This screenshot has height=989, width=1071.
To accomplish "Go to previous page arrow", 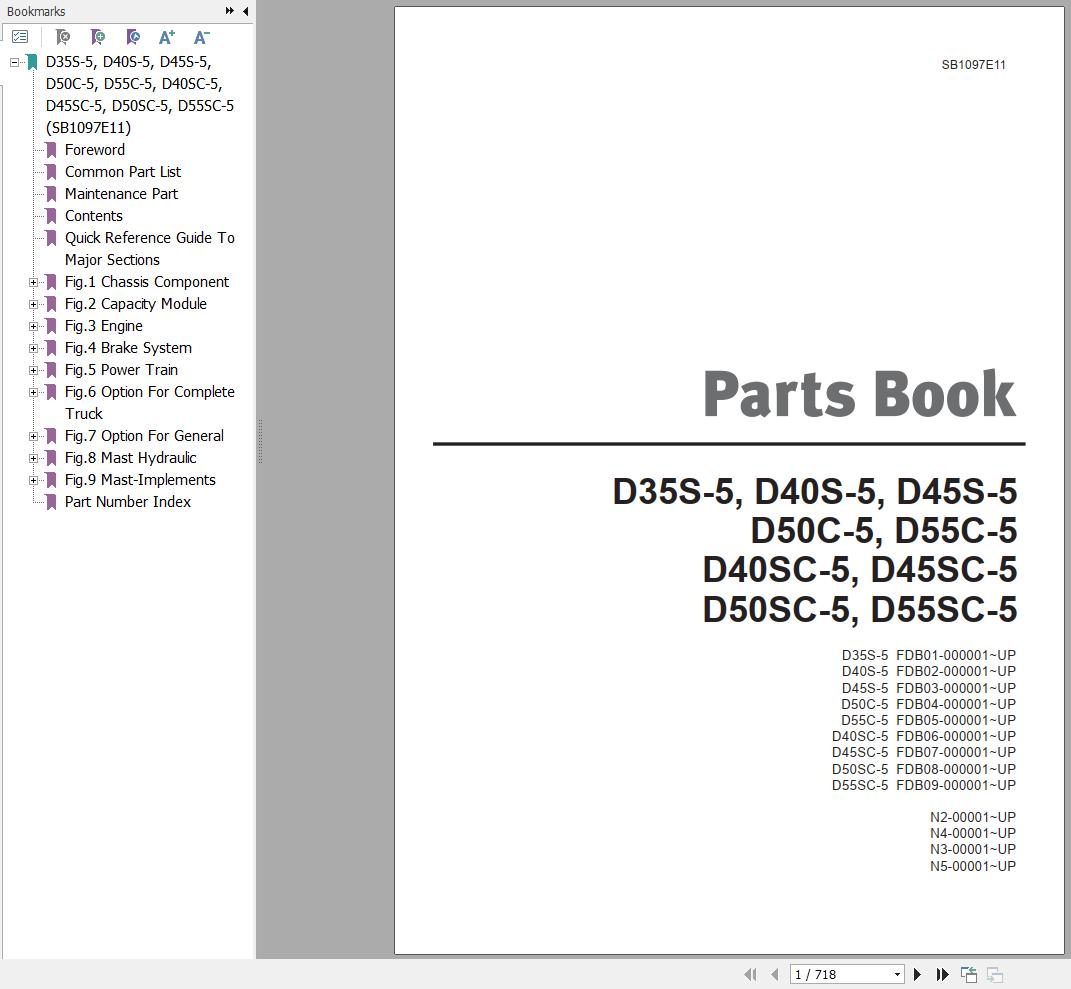I will (x=775, y=975).
